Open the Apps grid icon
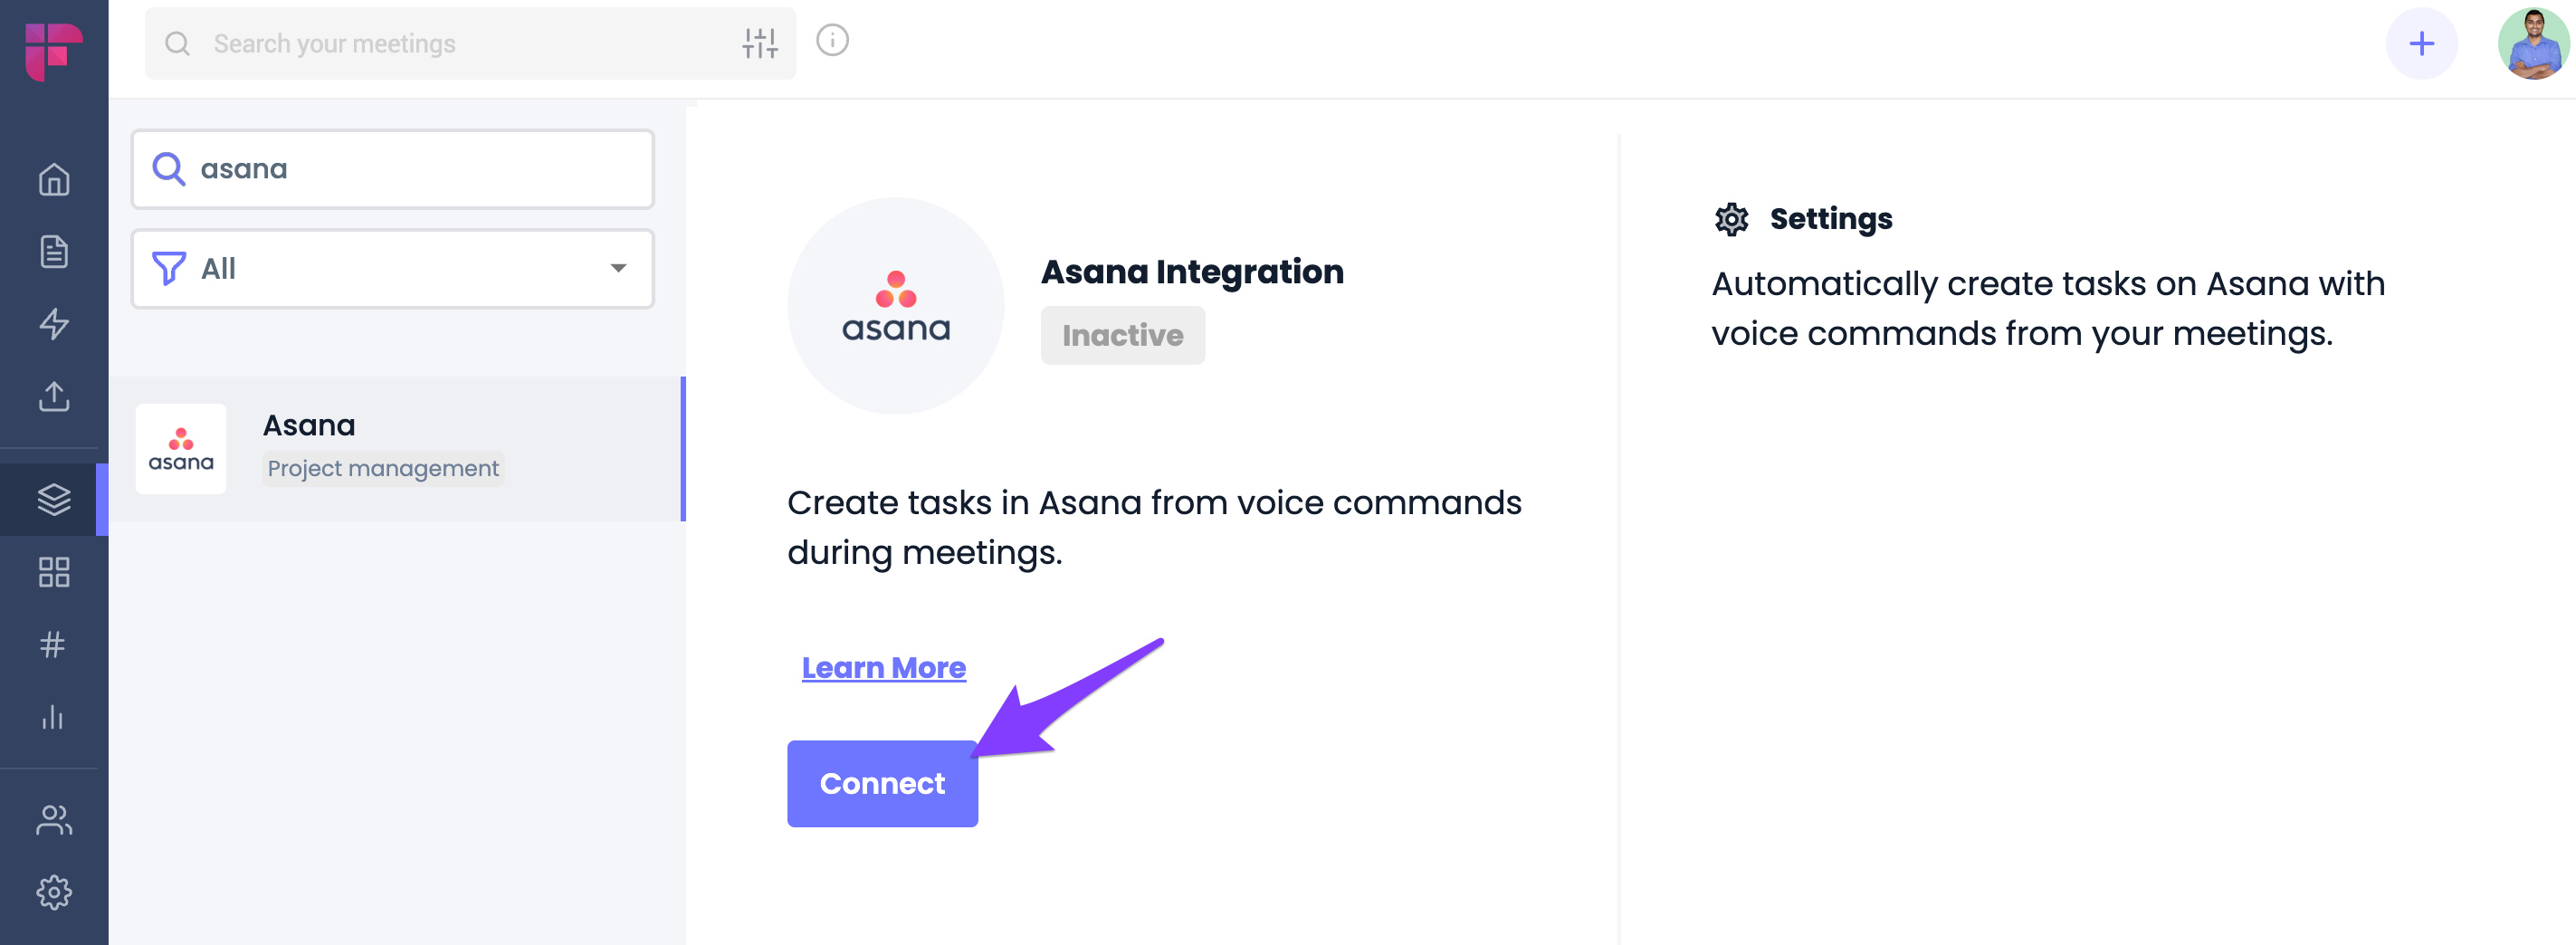 click(x=54, y=572)
